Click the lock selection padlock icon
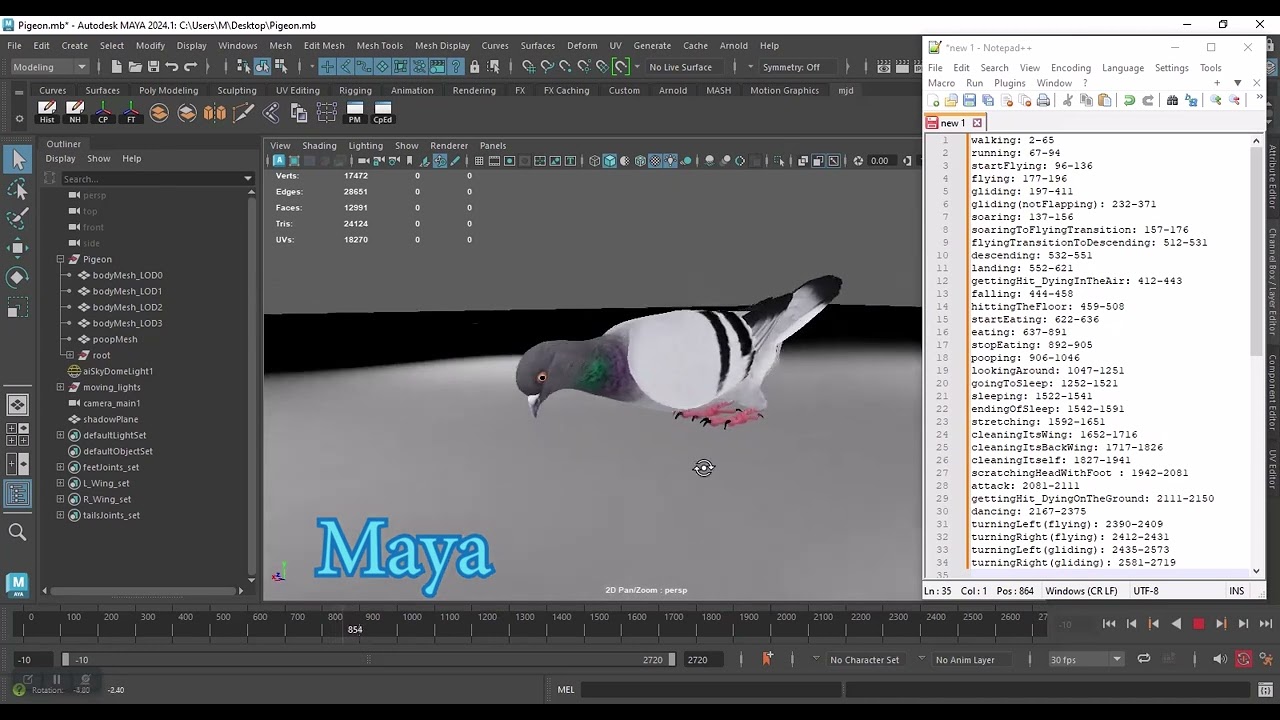 coord(475,67)
